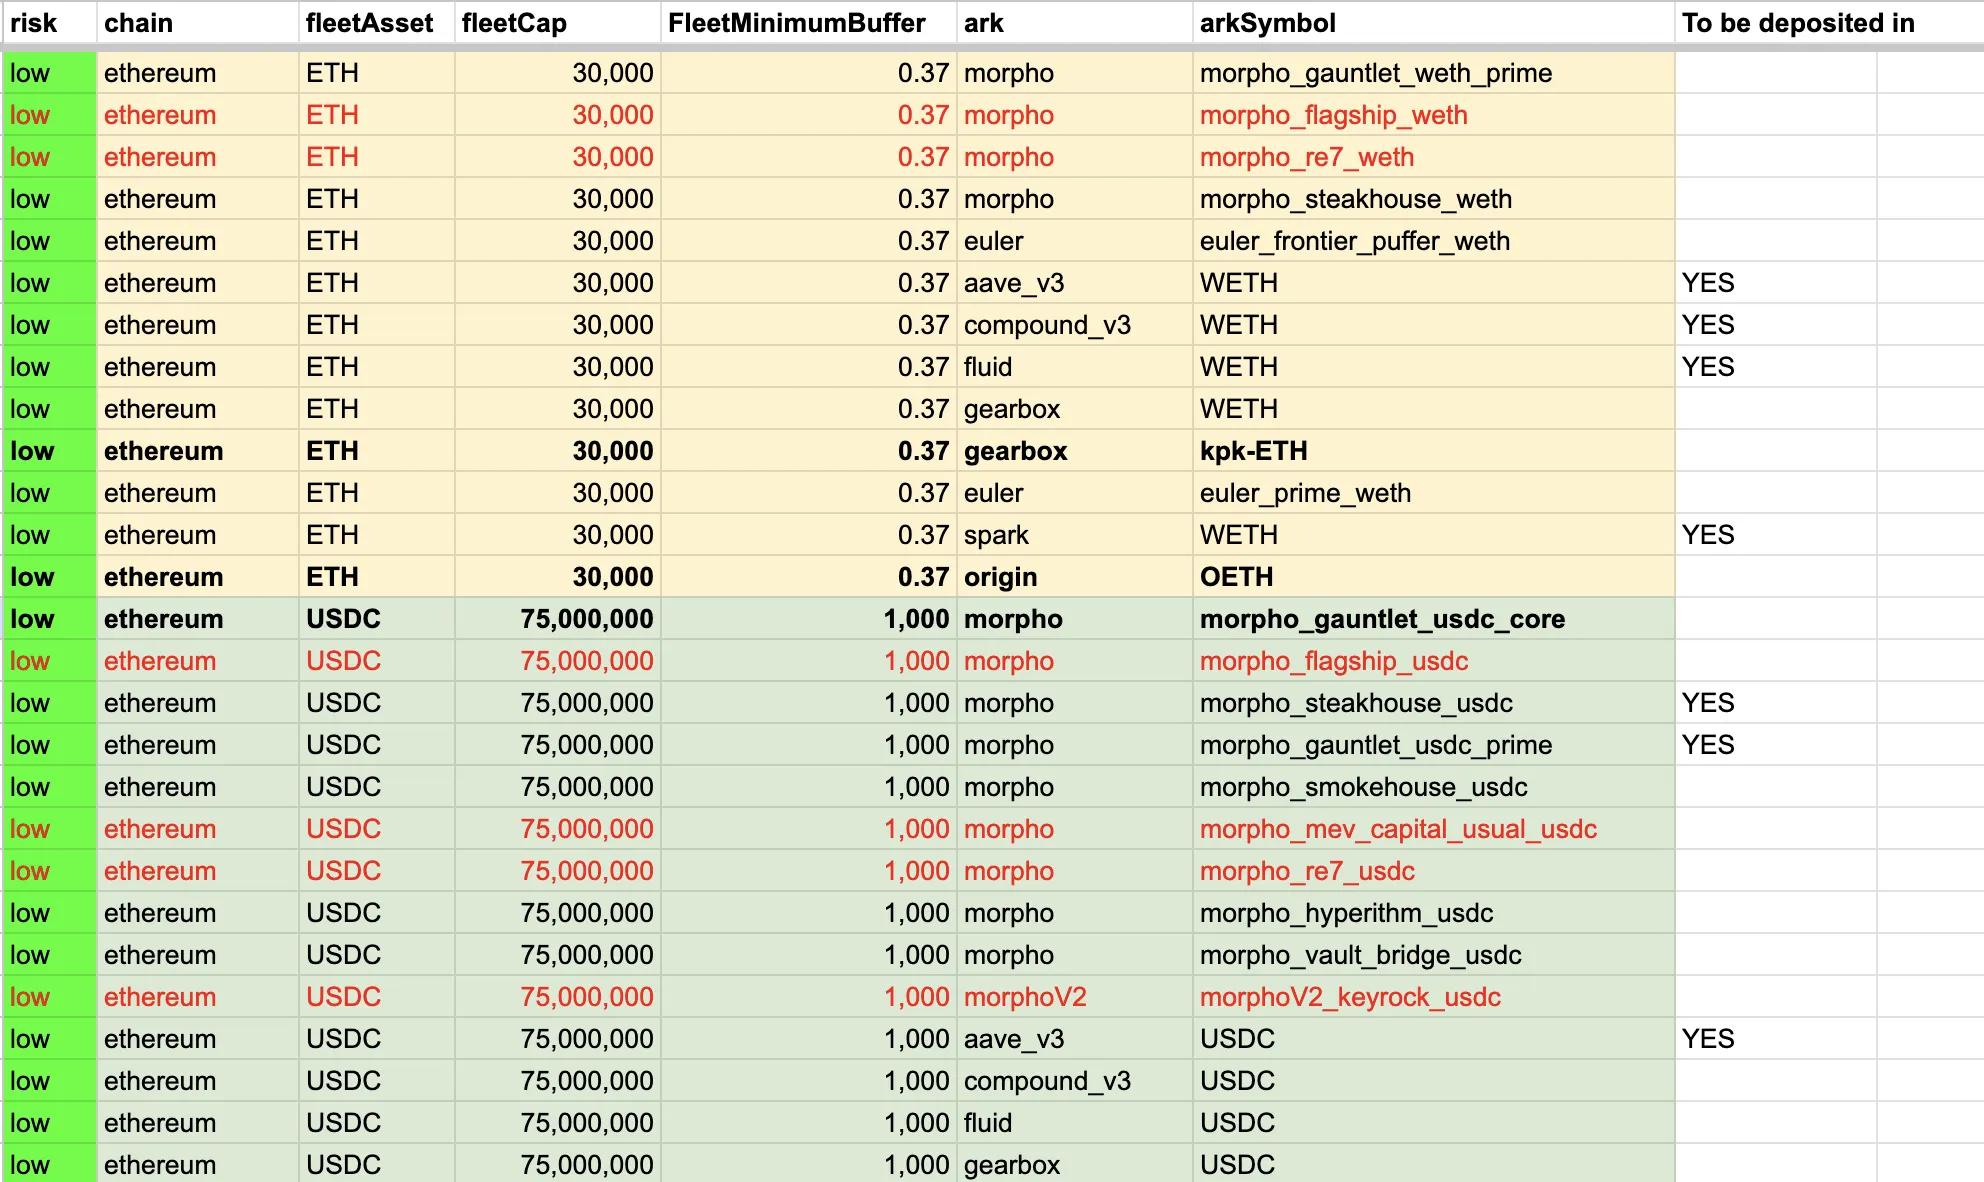This screenshot has width=1984, height=1182.
Task: Select the 'spark' ark cell
Action: [996, 535]
